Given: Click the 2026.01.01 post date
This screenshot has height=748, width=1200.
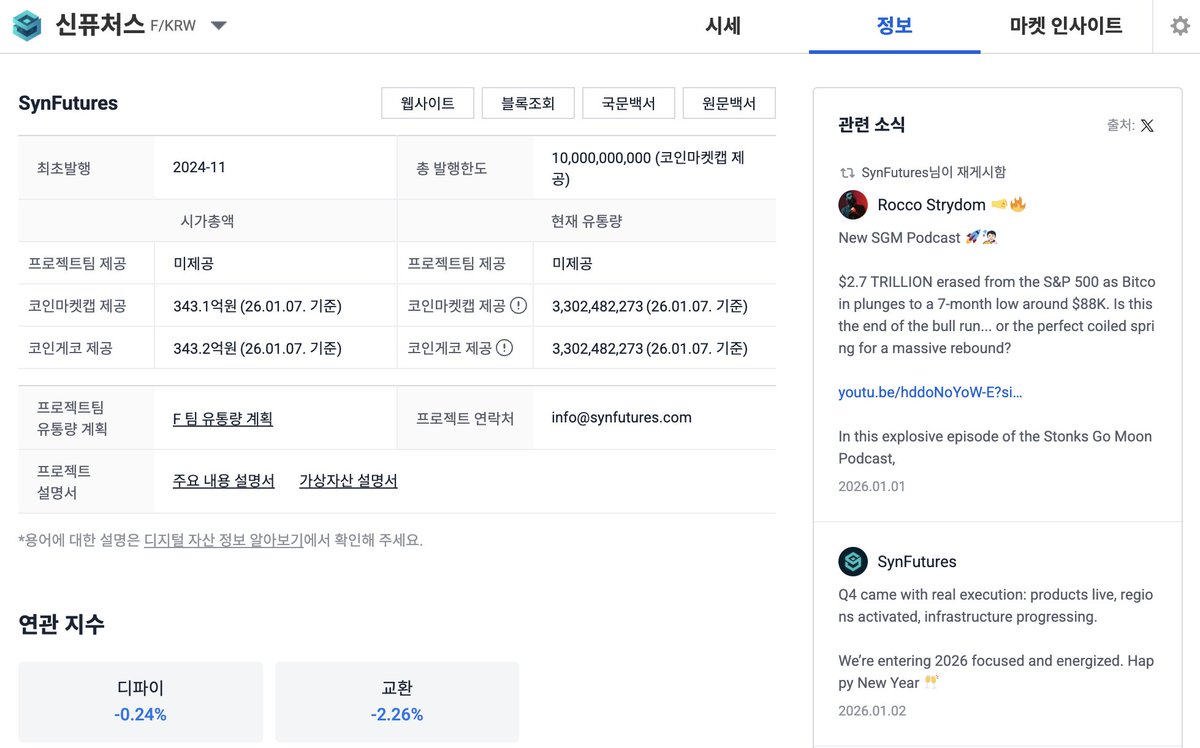Looking at the screenshot, I should click(871, 486).
